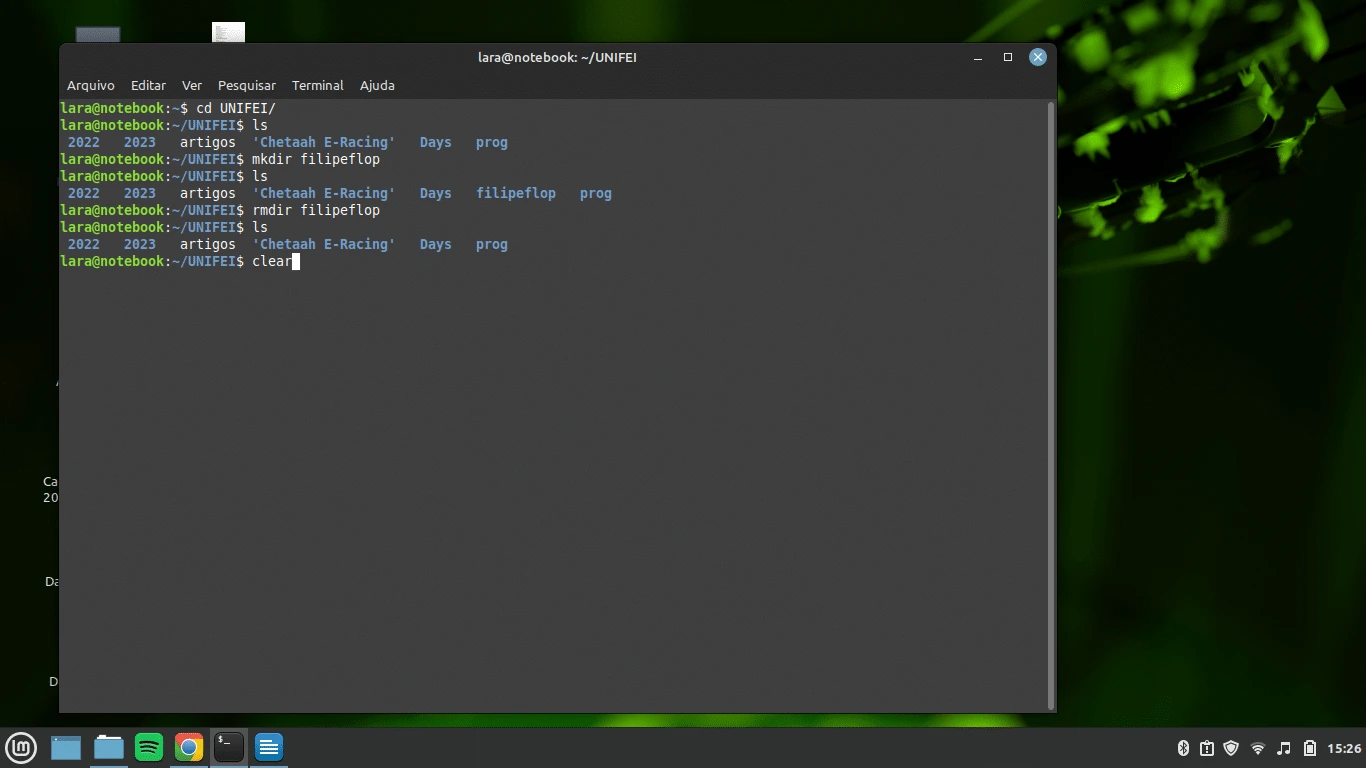This screenshot has height=768, width=1366.
Task: Click the show desktop icon in taskbar
Action: click(66, 747)
